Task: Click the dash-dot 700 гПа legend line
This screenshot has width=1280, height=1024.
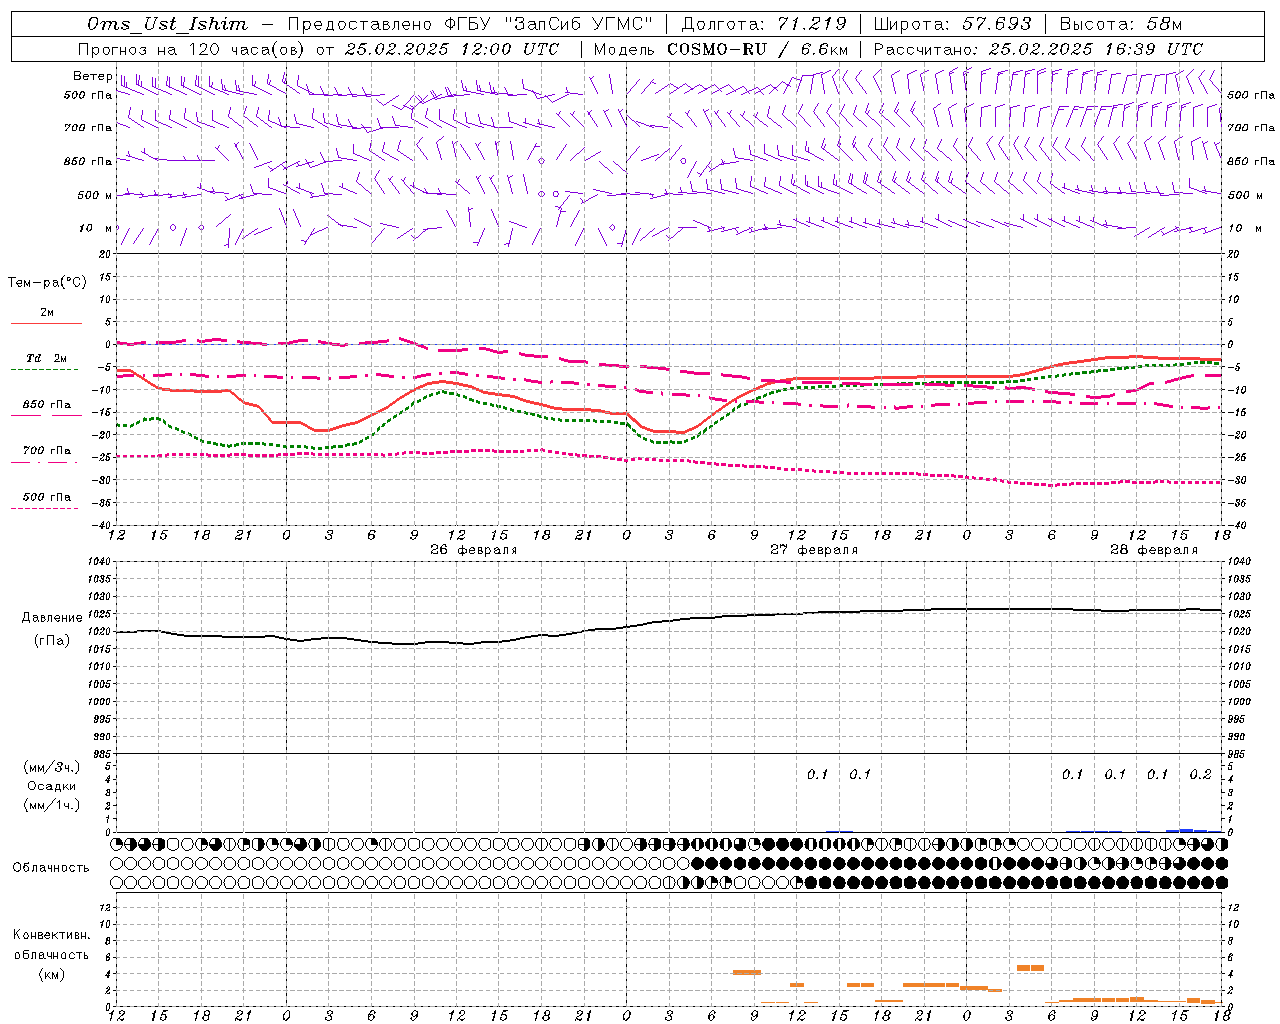Action: coord(46,462)
